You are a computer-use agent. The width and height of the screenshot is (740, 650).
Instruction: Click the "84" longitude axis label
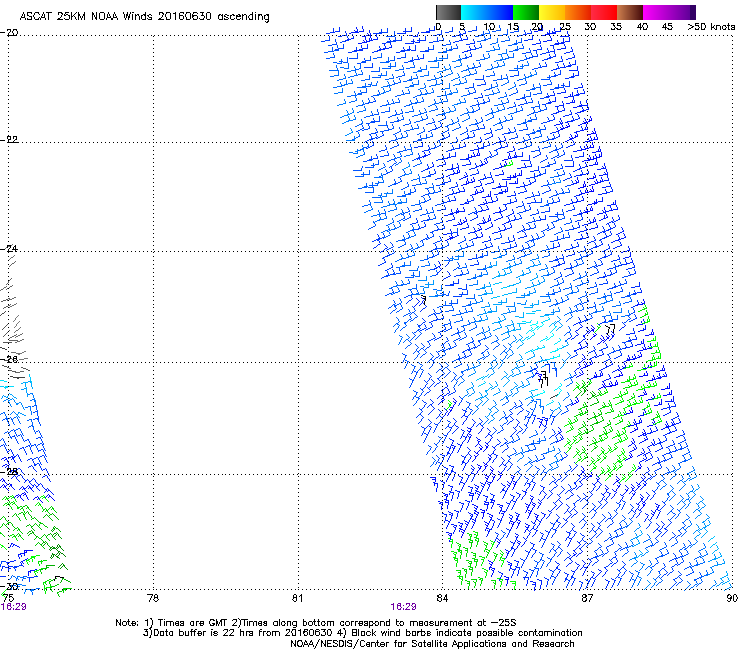(442, 599)
